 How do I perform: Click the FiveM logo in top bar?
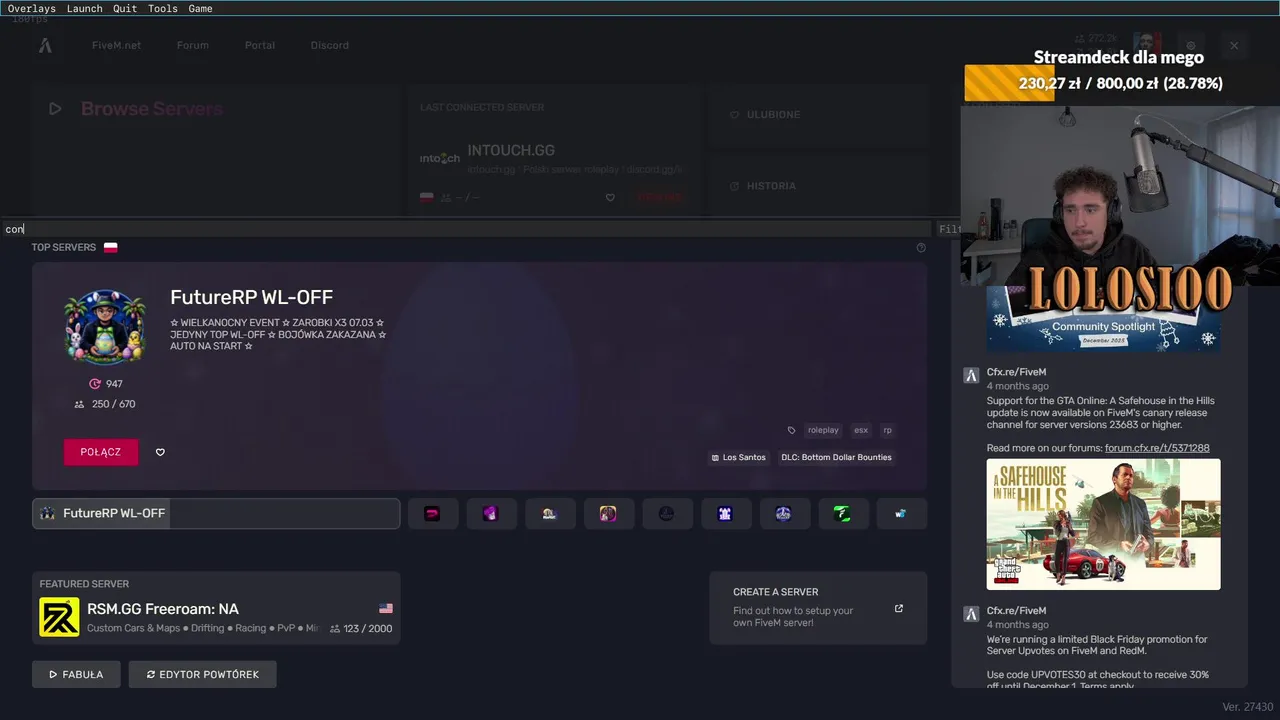(x=45, y=45)
